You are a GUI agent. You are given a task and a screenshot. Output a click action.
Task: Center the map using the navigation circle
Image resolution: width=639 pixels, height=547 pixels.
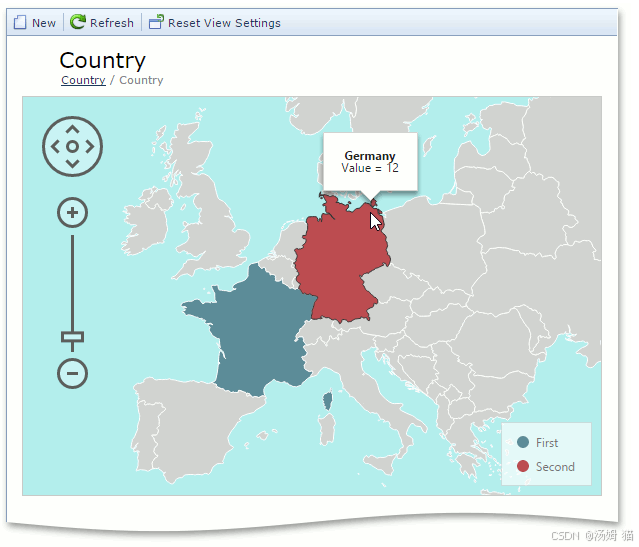coord(73,147)
